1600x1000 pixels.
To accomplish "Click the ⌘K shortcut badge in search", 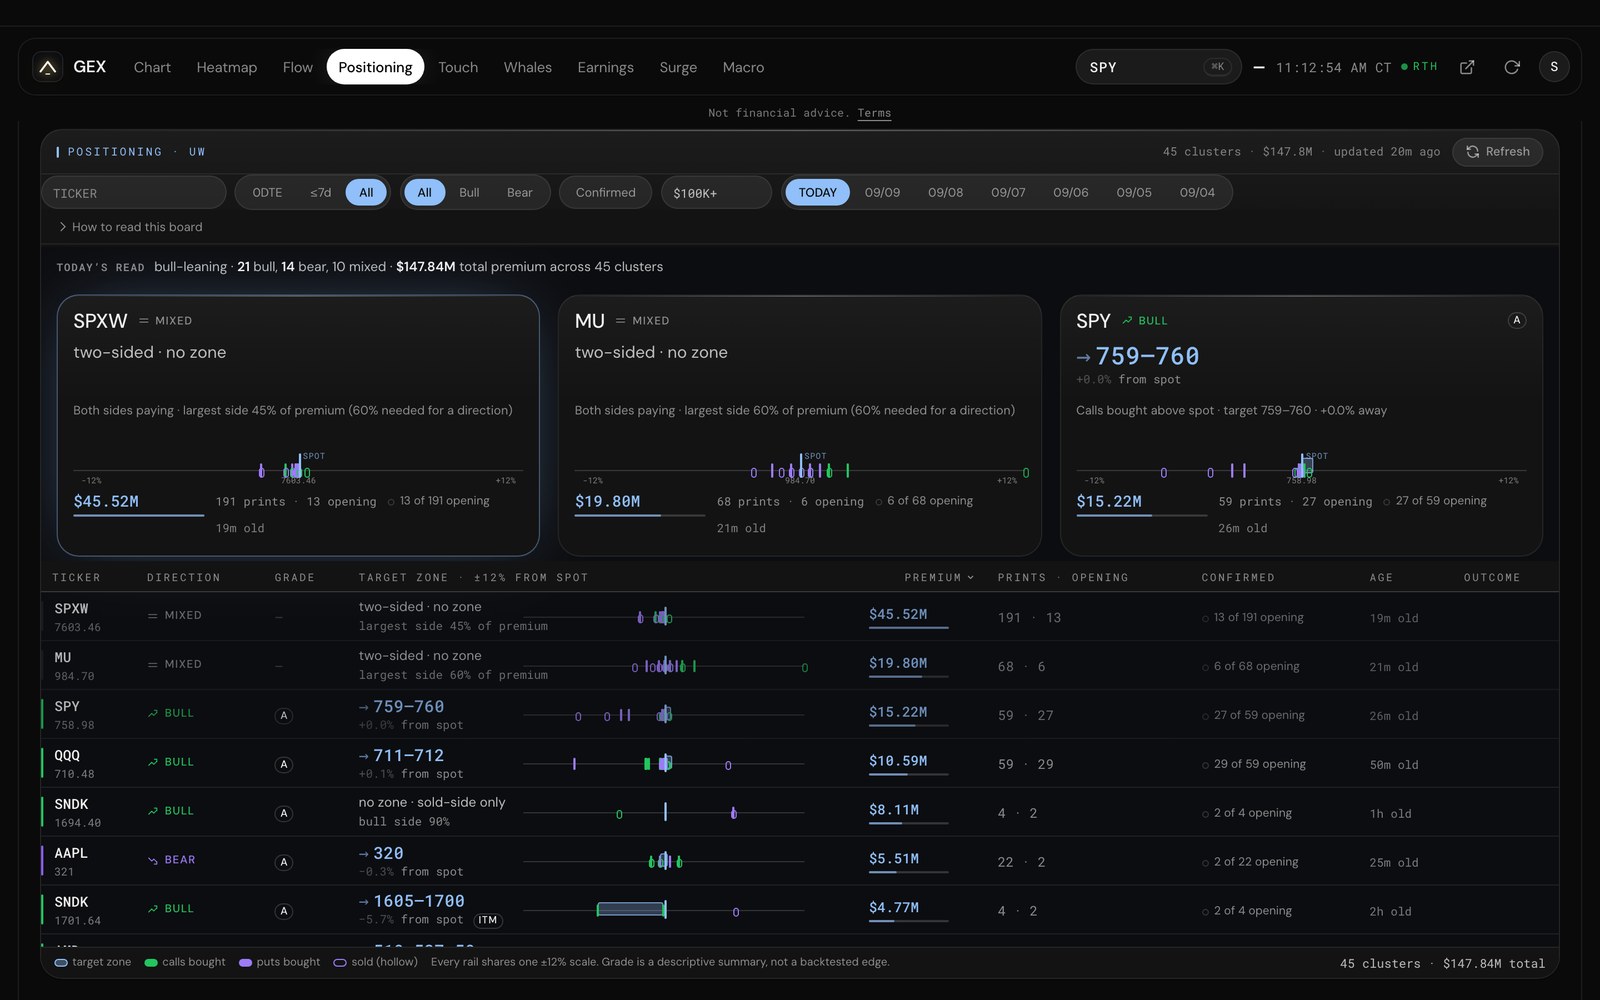I will [1217, 67].
